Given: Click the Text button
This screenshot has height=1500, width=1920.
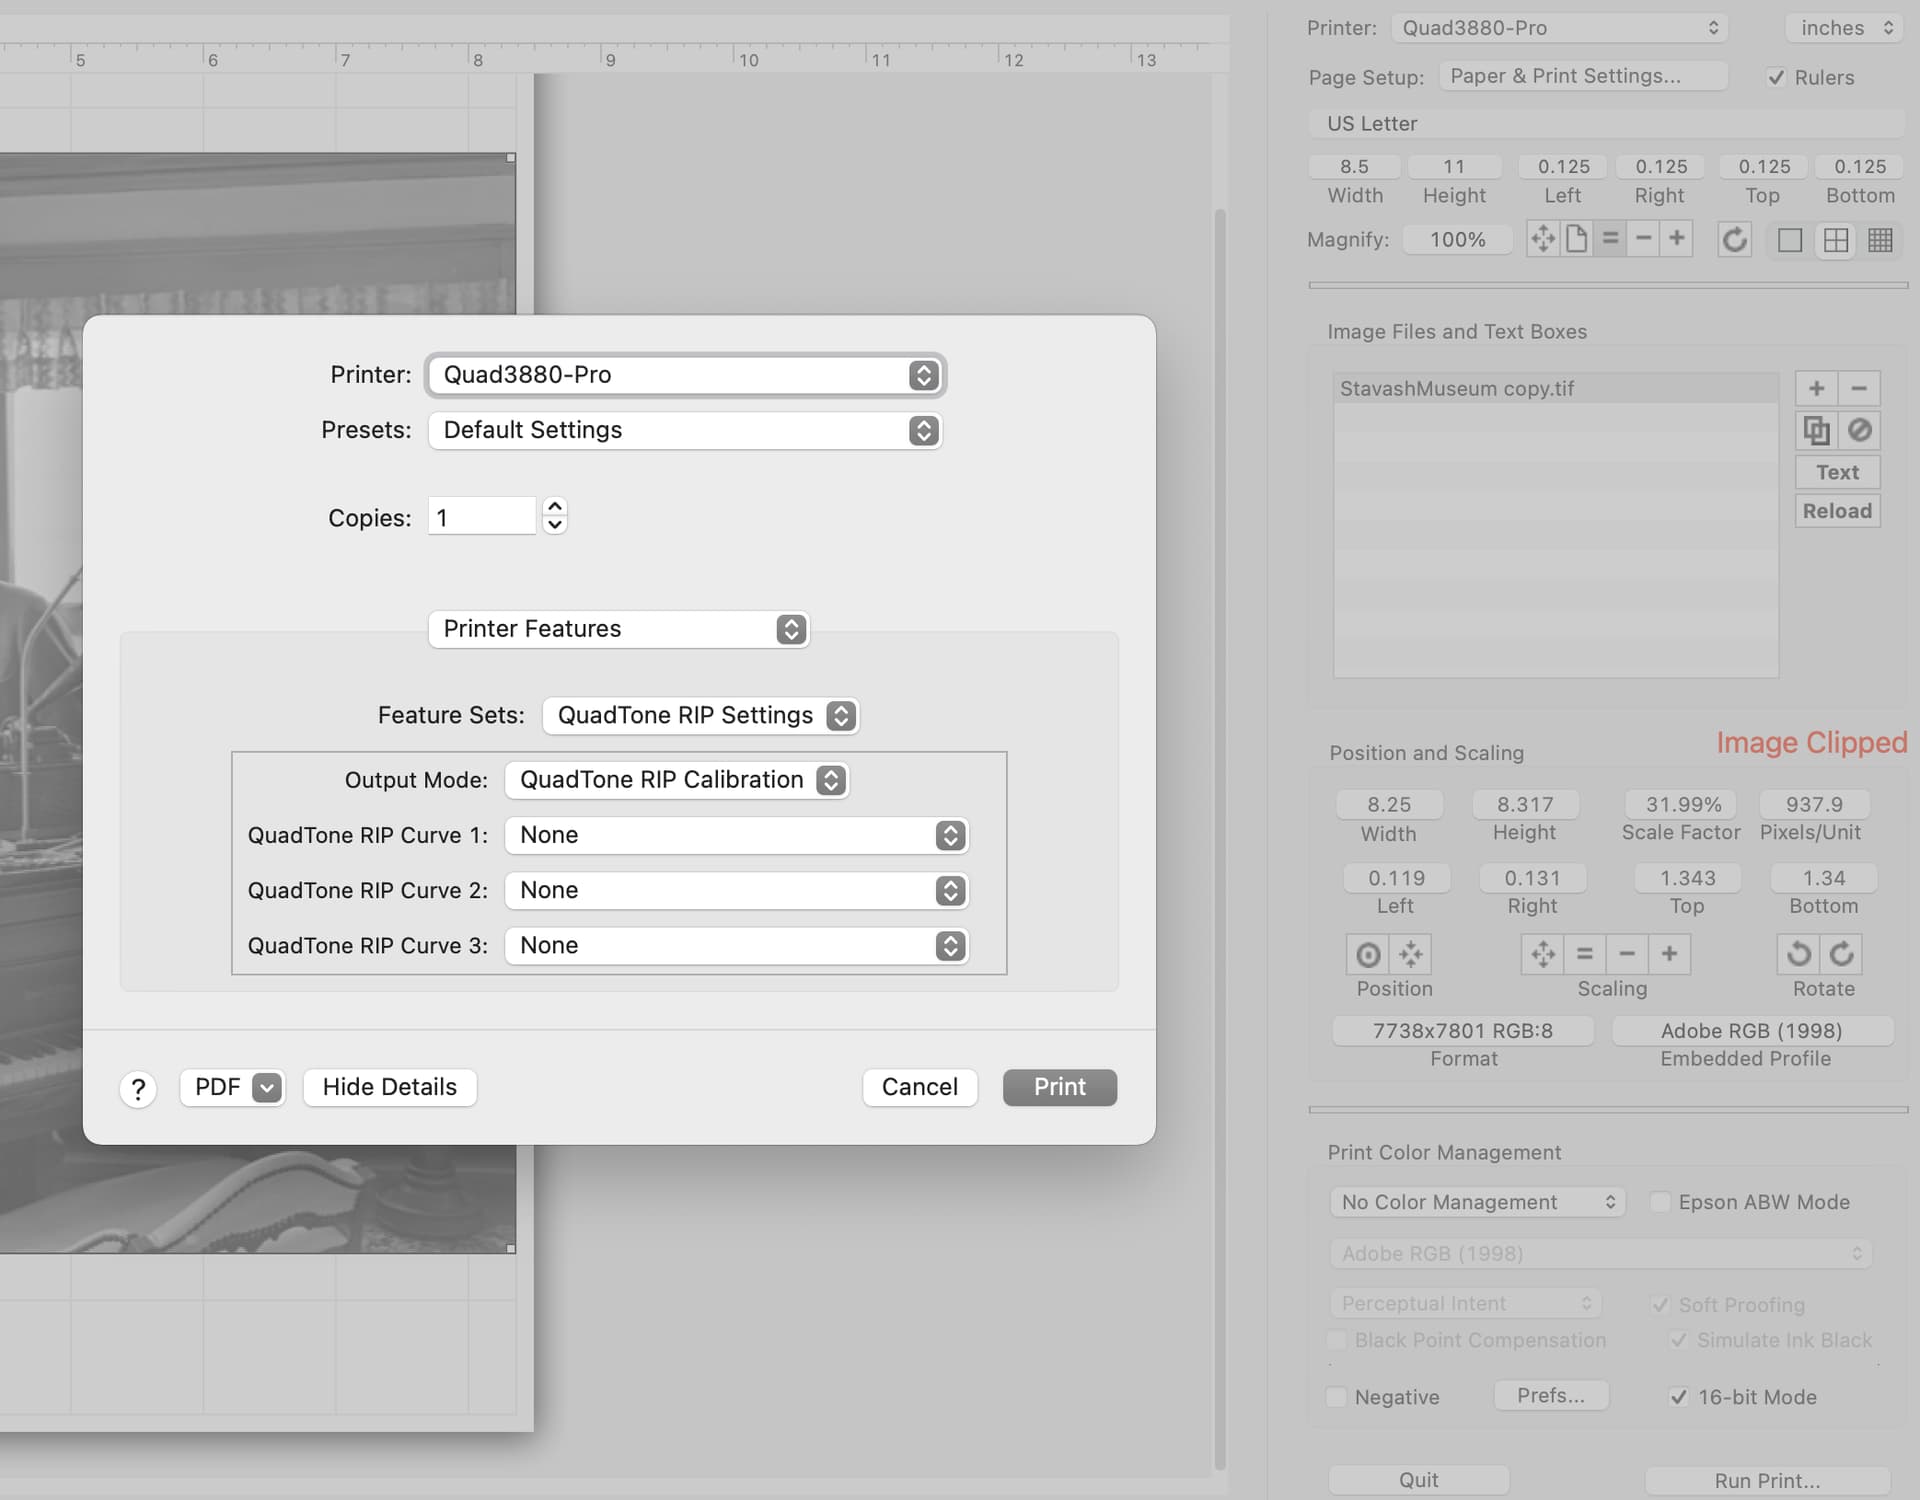Looking at the screenshot, I should [x=1837, y=472].
